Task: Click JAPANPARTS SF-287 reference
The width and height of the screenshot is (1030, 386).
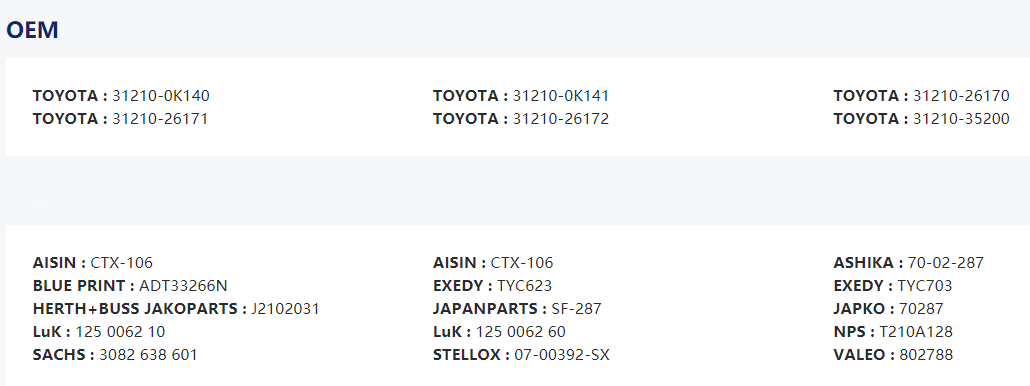Action: tap(518, 309)
